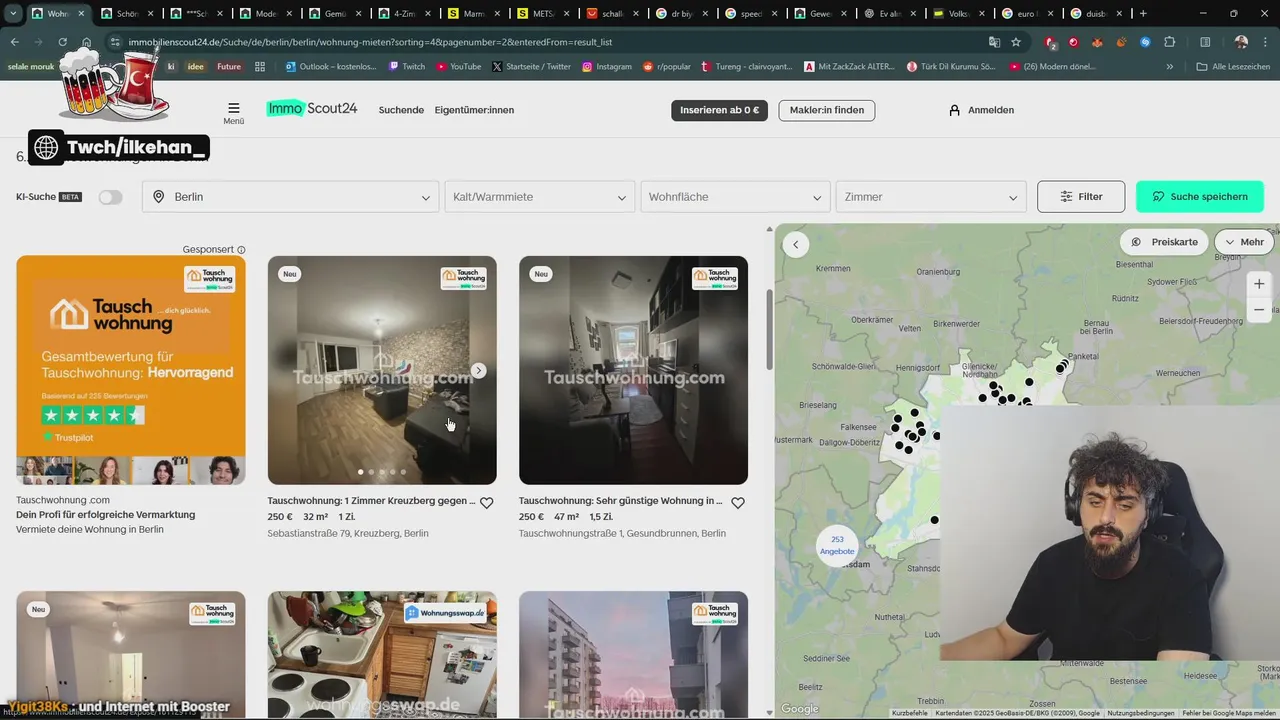
Task: Open the Kalt/Warmmiete dropdown
Action: 539,197
